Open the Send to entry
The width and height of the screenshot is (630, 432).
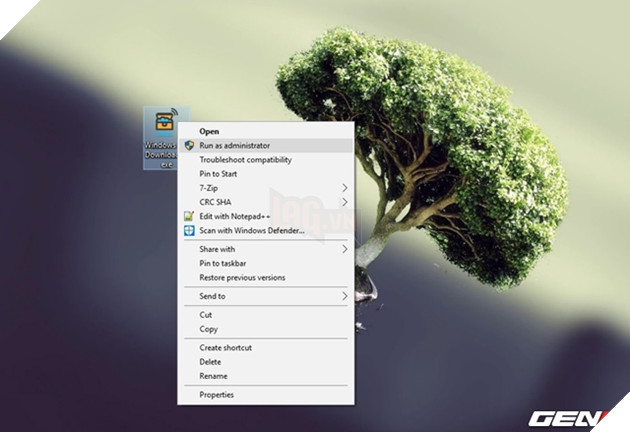tap(266, 296)
